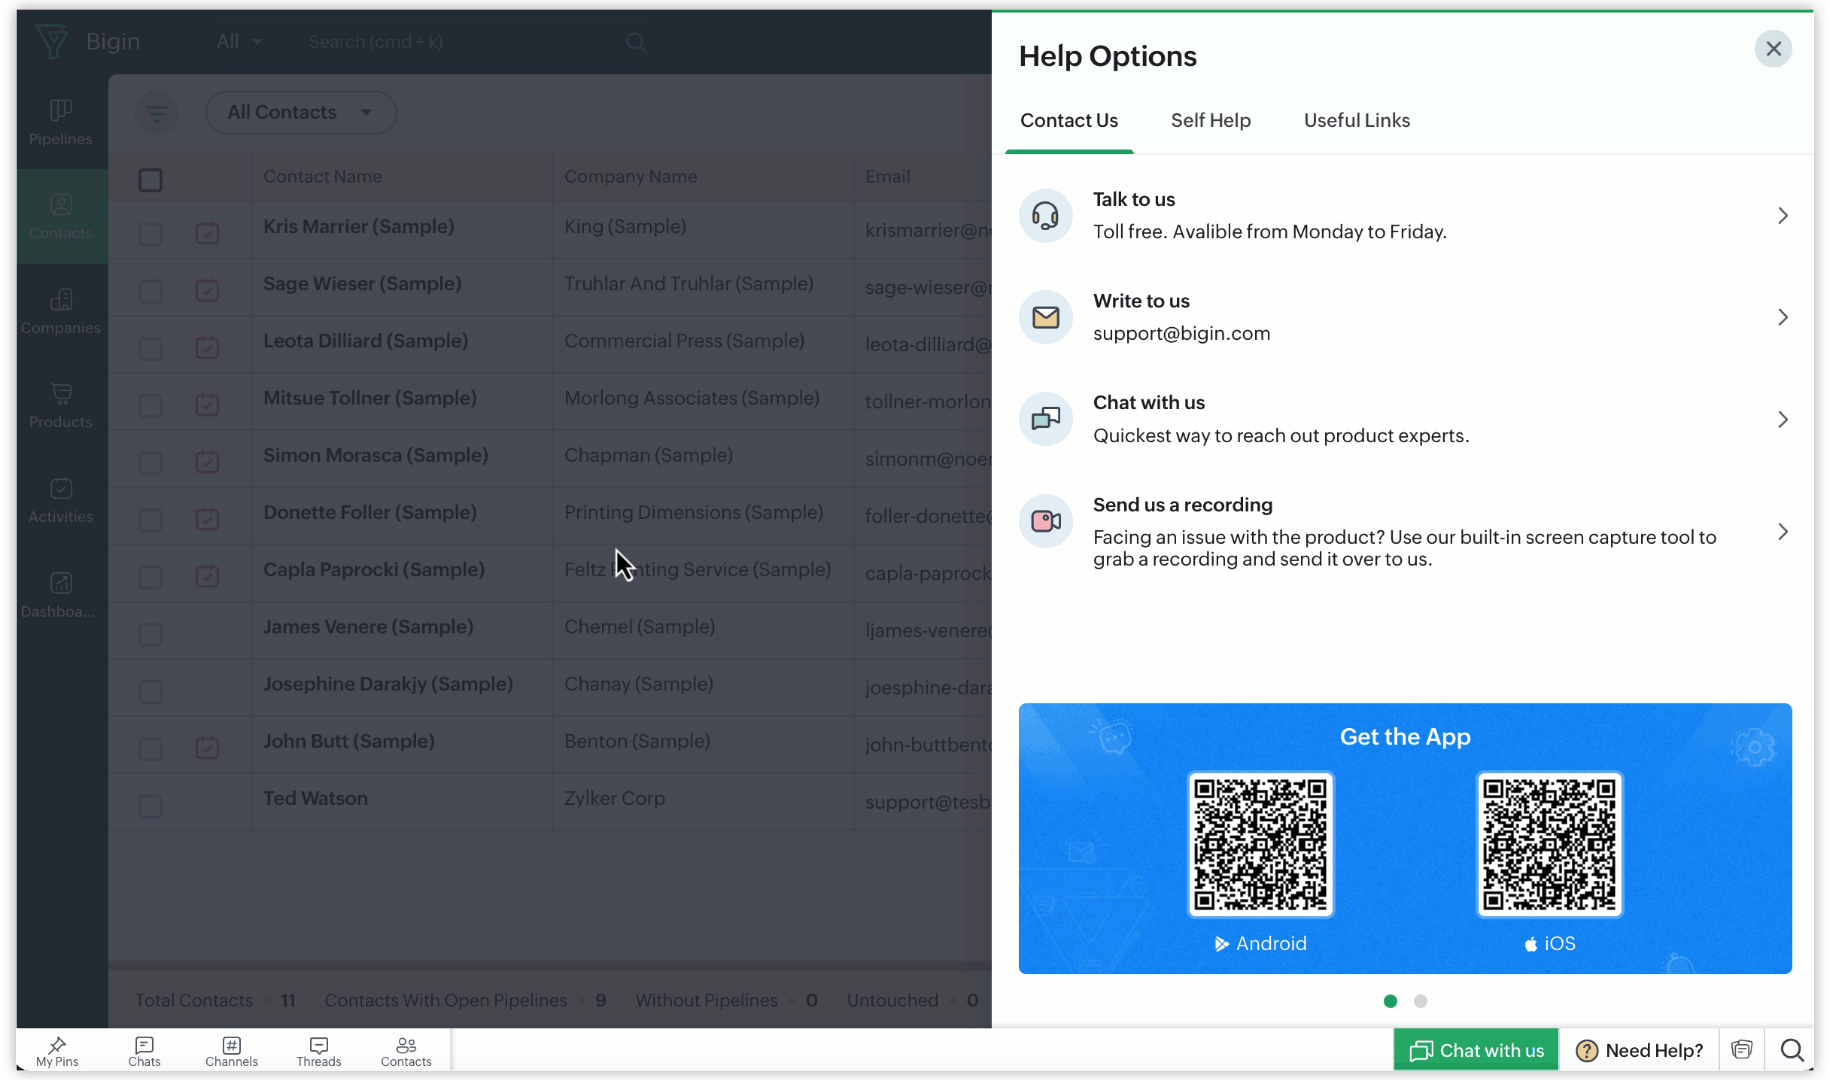Viewport: 1829px width, 1080px height.
Task: Check the Donette Foller row checkbox
Action: [x=150, y=519]
